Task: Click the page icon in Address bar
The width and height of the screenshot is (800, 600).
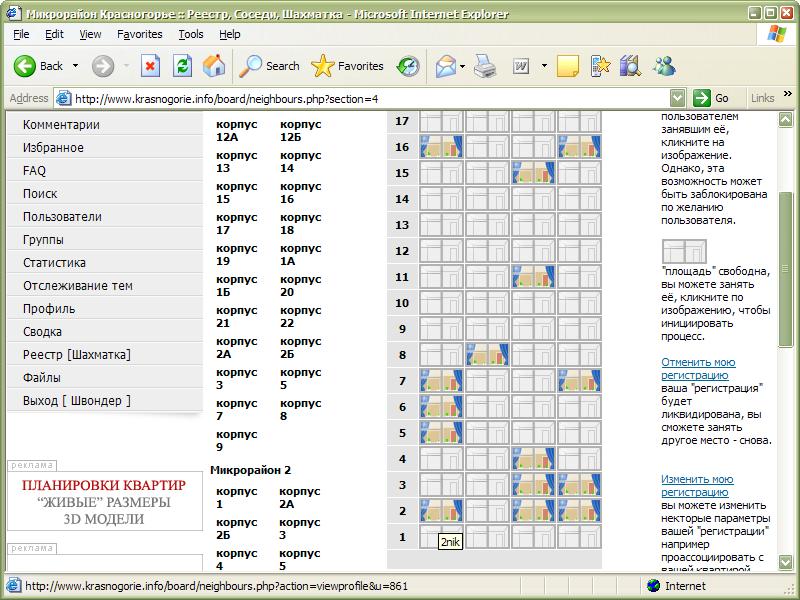Action: coord(63,98)
